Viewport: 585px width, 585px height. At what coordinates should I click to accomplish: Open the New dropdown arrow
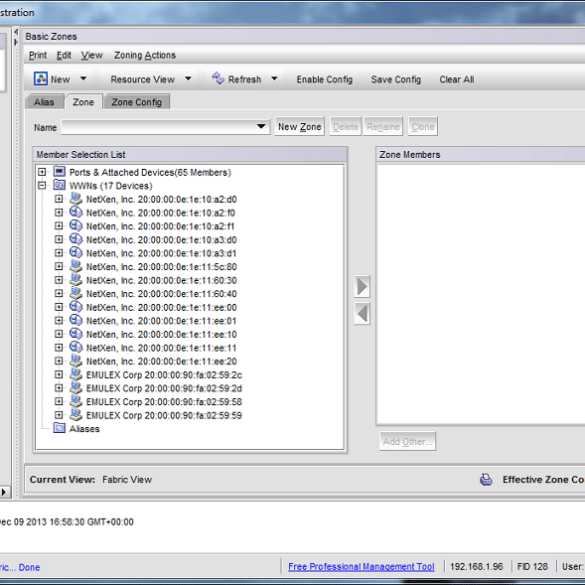[x=83, y=79]
